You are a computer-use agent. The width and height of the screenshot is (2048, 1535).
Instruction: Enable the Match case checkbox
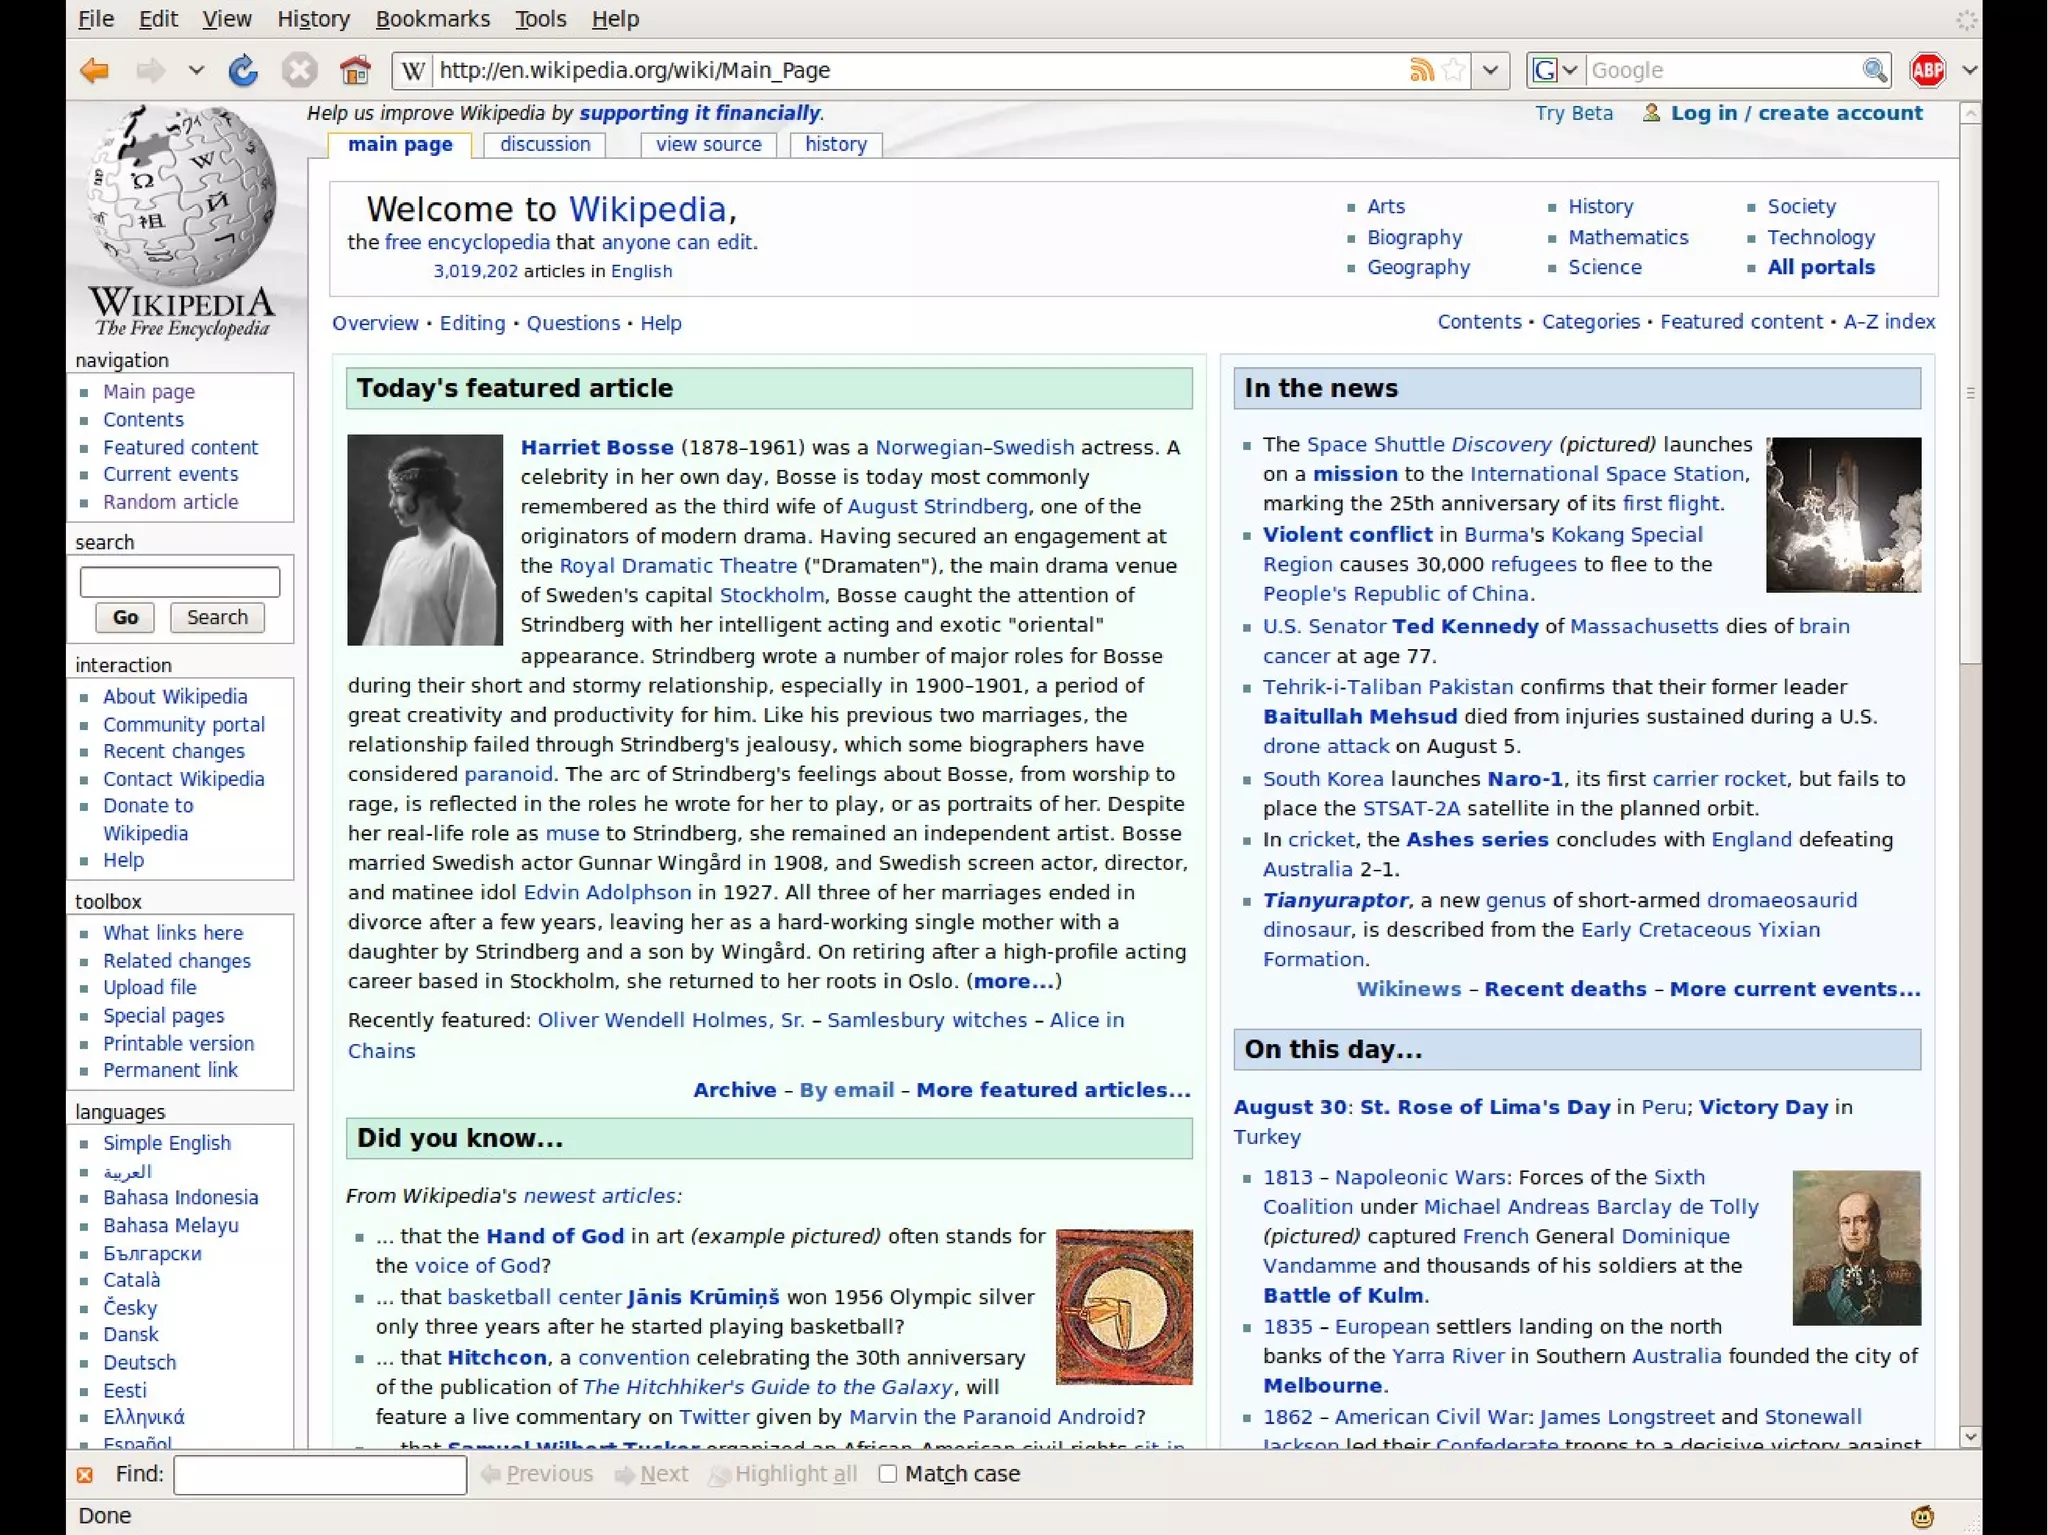(x=887, y=1474)
